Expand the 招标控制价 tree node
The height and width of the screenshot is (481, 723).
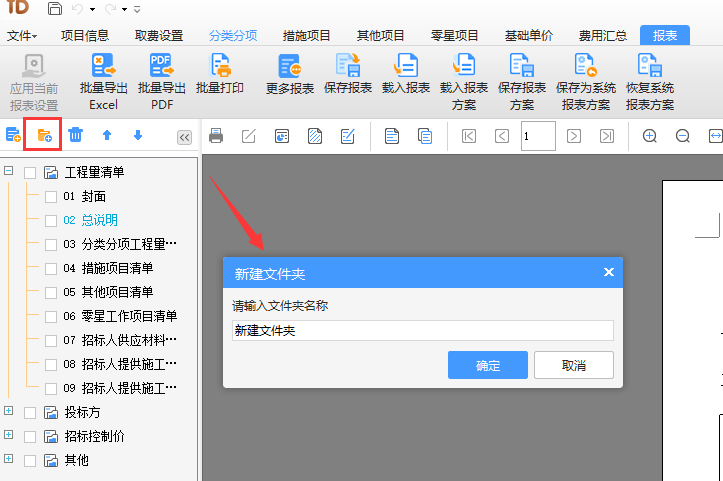(8, 434)
